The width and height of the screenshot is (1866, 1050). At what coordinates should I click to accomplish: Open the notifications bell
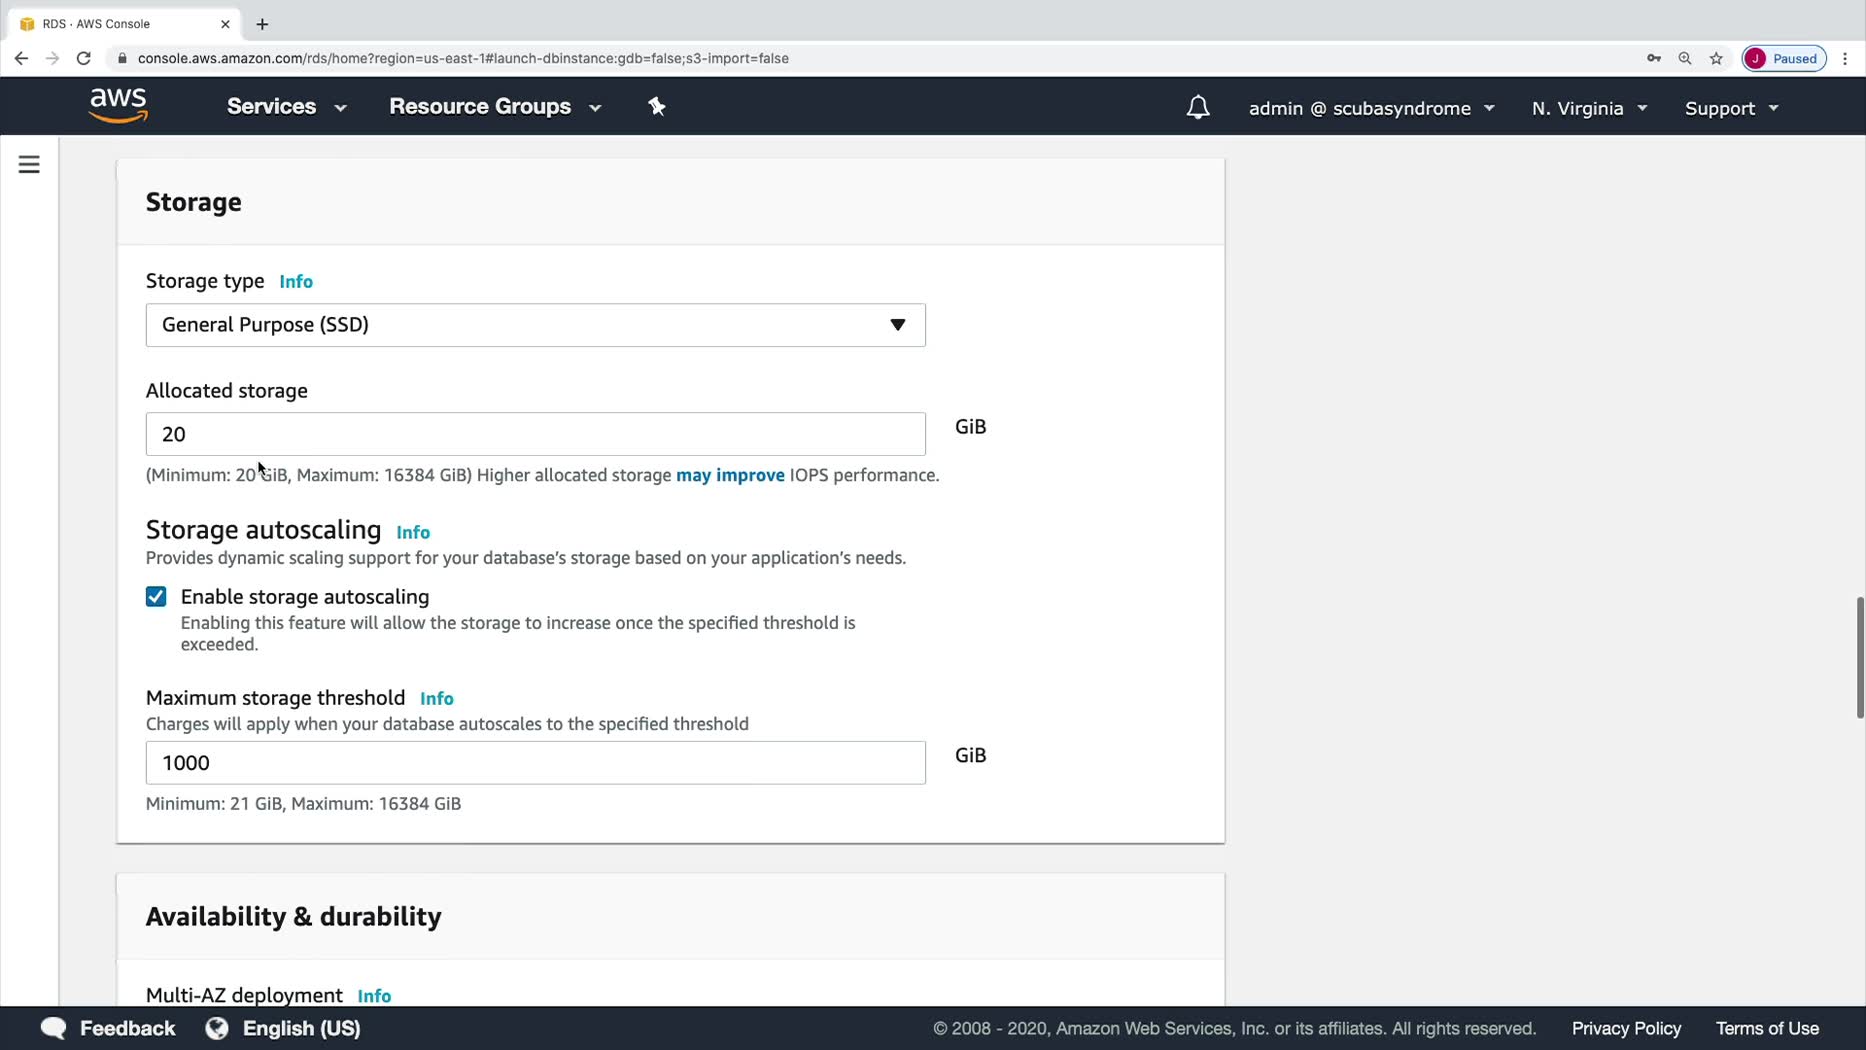coord(1198,108)
